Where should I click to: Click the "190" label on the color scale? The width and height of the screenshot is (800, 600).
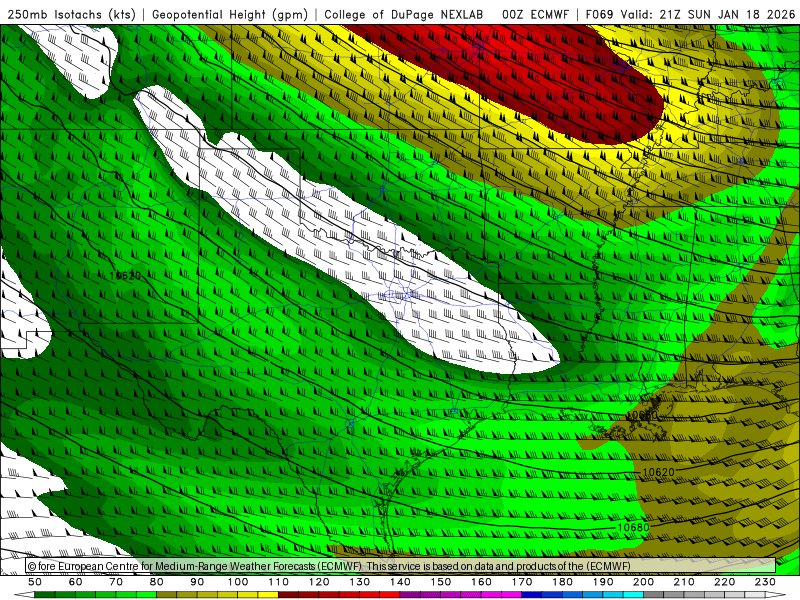603,582
